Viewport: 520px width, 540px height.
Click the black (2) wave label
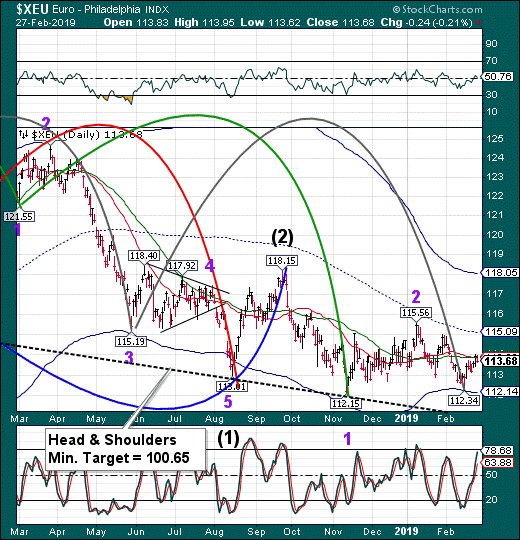click(282, 238)
